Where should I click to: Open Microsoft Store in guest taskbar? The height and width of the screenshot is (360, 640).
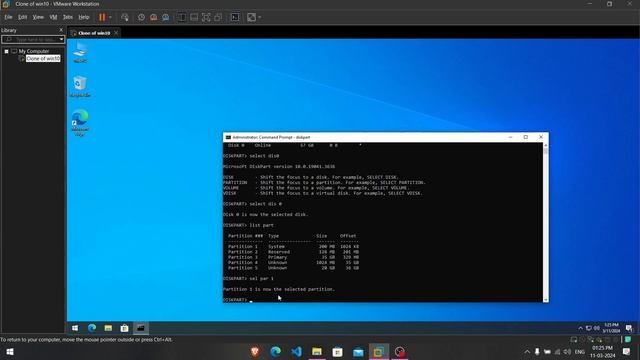pyautogui.click(x=124, y=328)
